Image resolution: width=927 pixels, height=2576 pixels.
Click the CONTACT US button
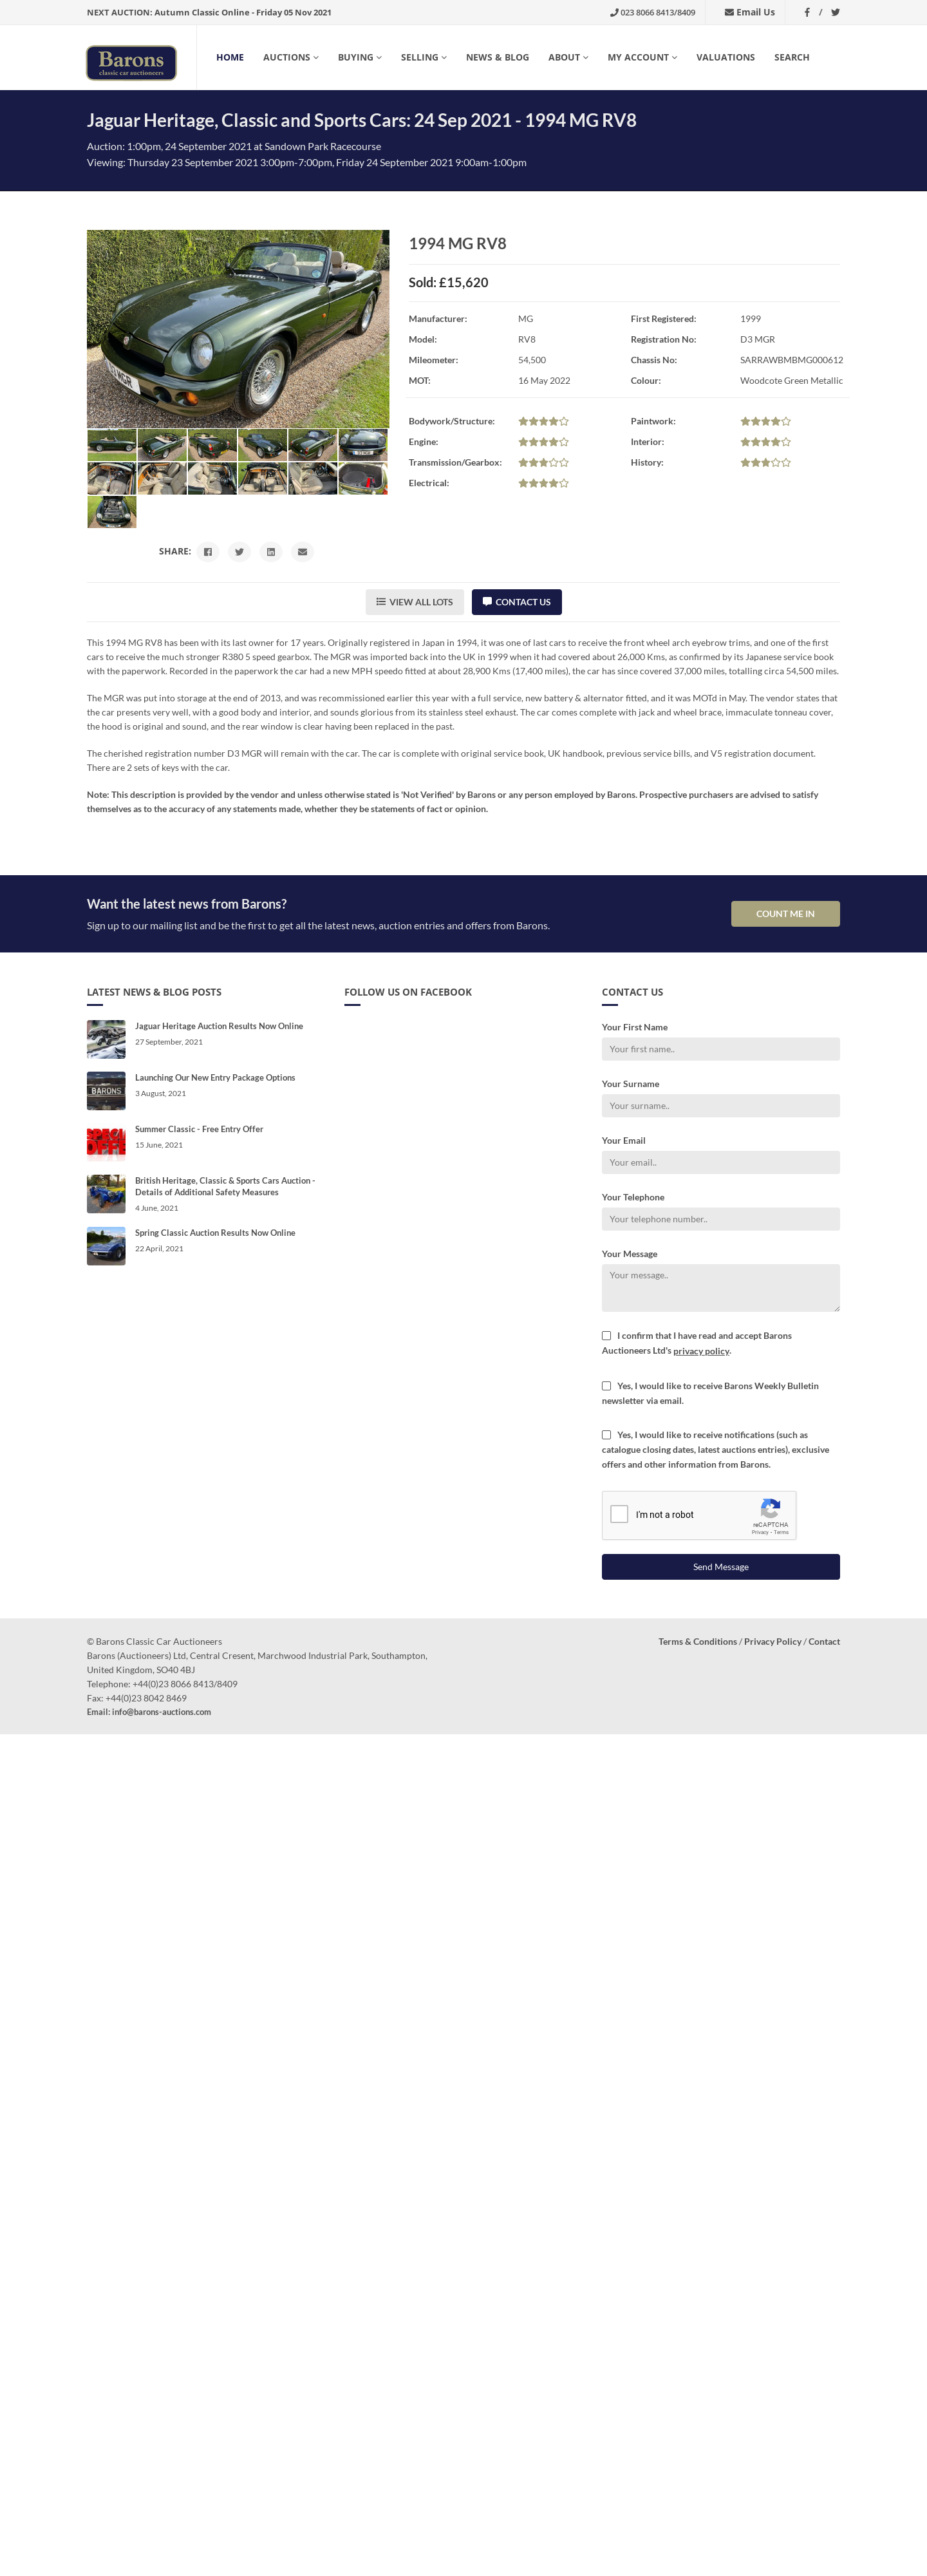pyautogui.click(x=517, y=602)
